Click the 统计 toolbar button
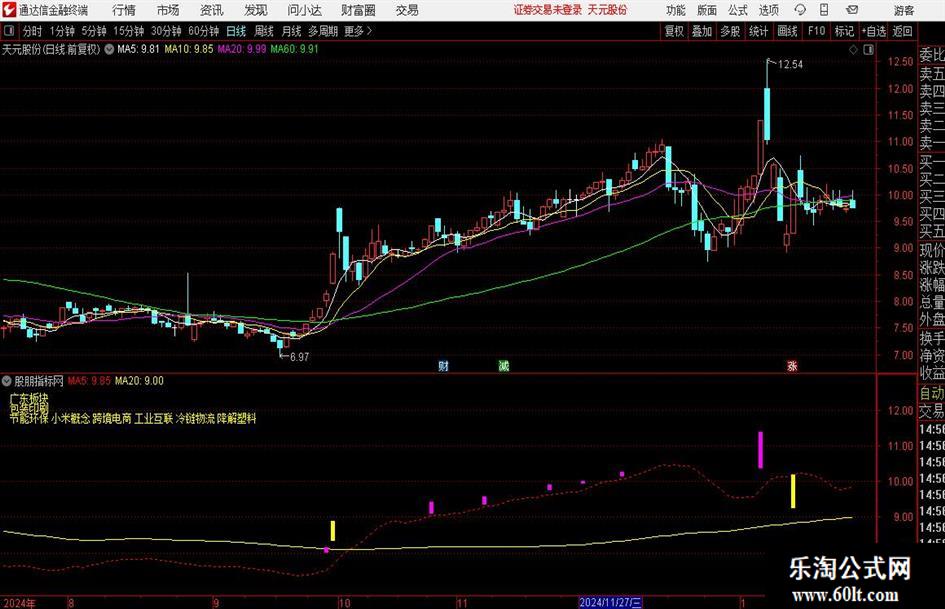The width and height of the screenshot is (945, 609). pos(758,31)
